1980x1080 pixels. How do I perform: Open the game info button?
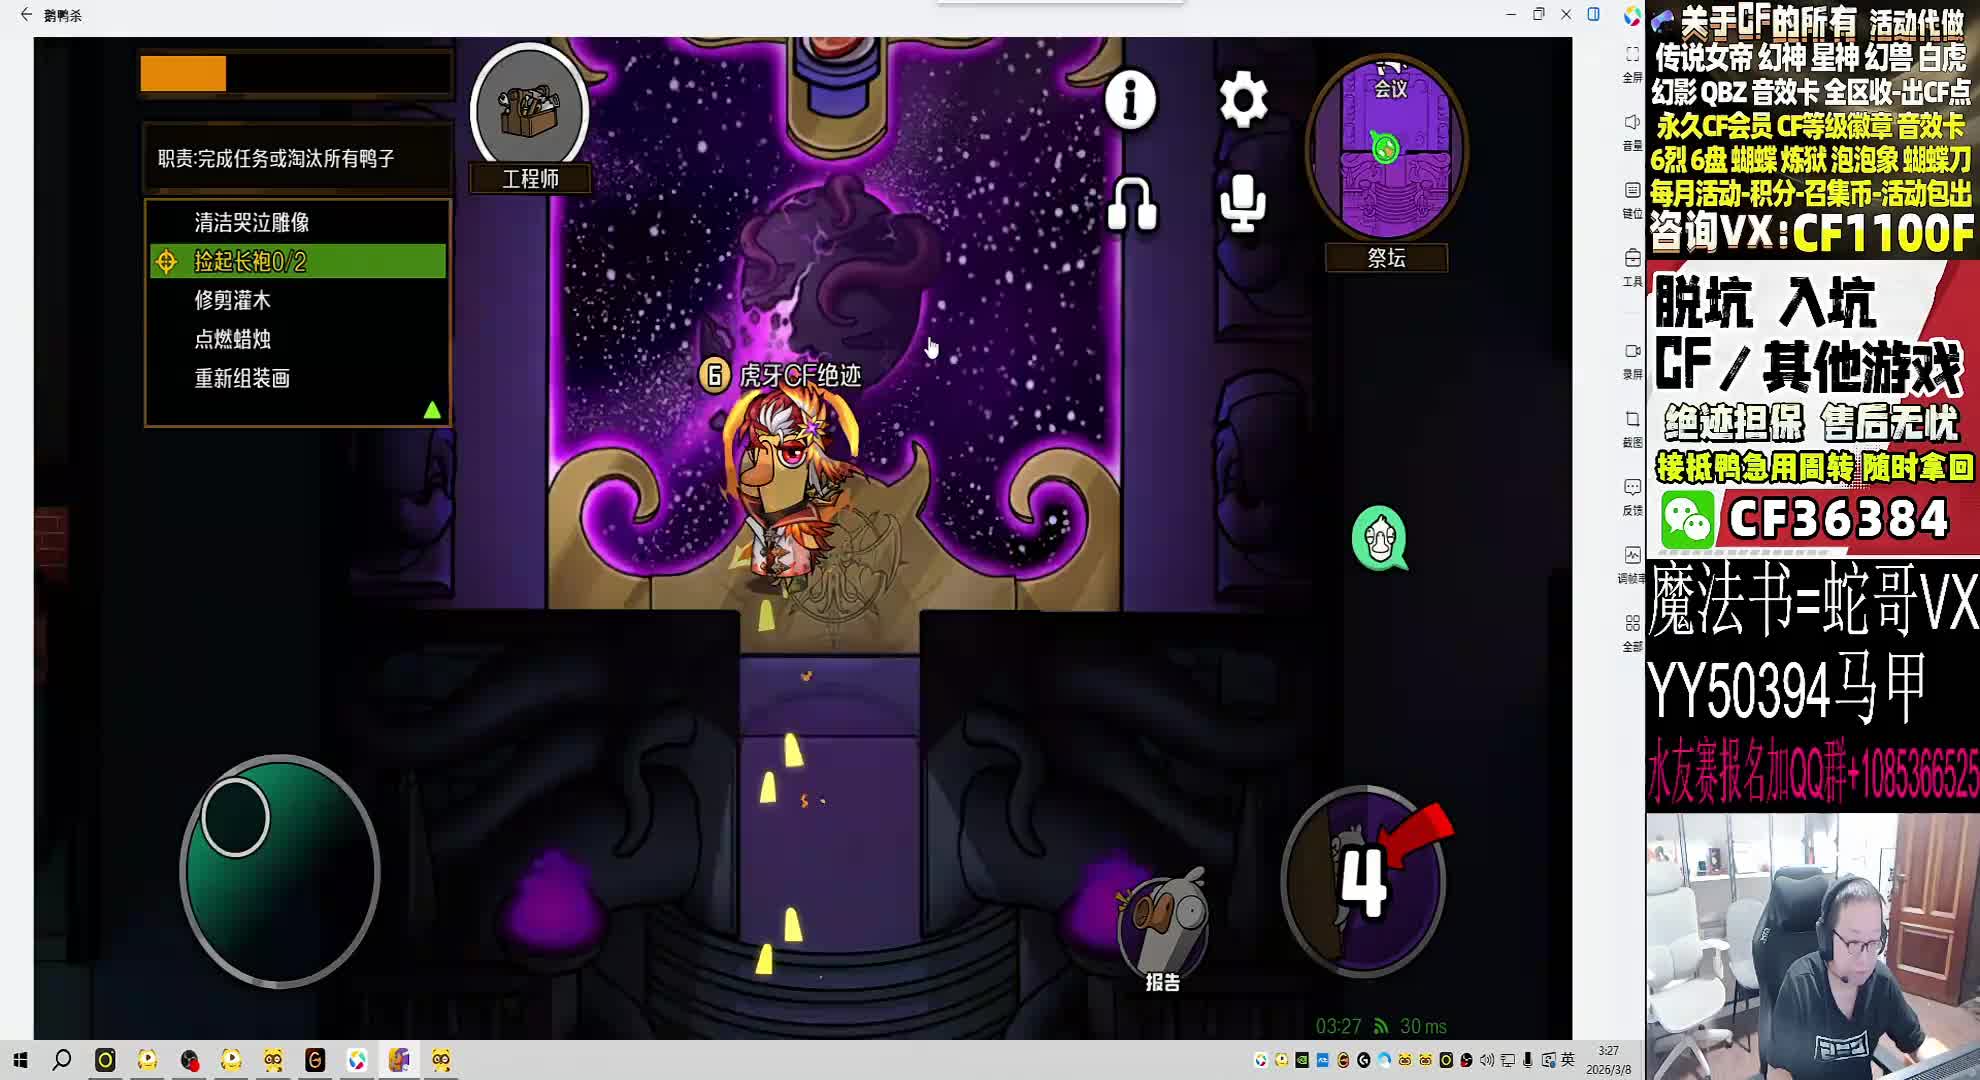[x=1130, y=99]
